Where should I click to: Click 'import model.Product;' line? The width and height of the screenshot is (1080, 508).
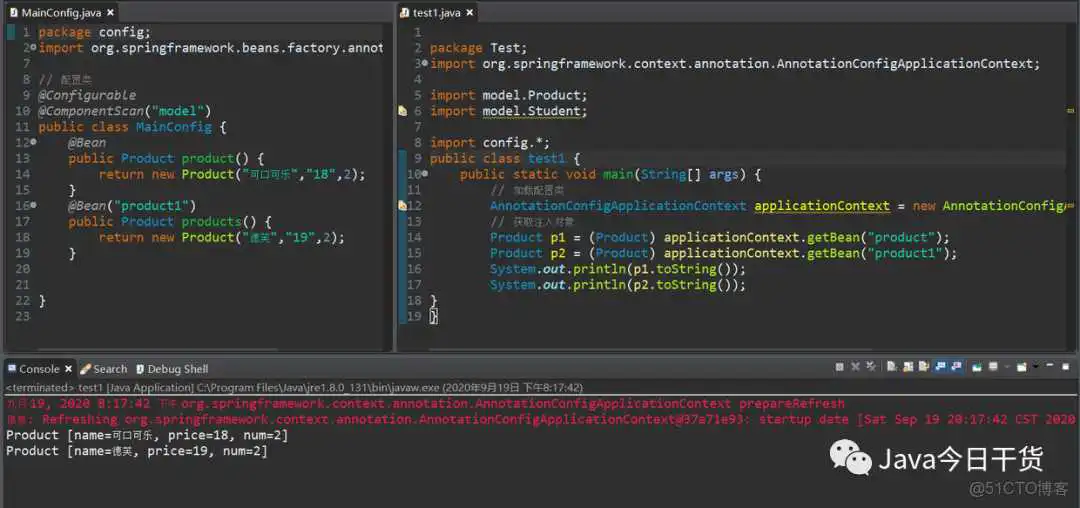tap(510, 95)
